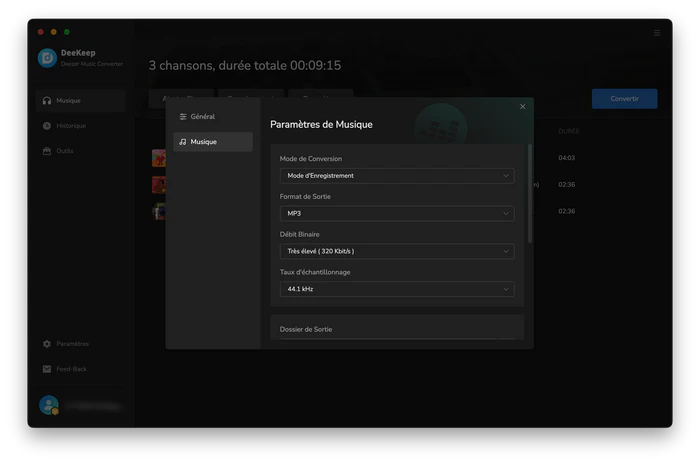Open the Général settings tab
The width and height of the screenshot is (700, 464).
pos(213,117)
